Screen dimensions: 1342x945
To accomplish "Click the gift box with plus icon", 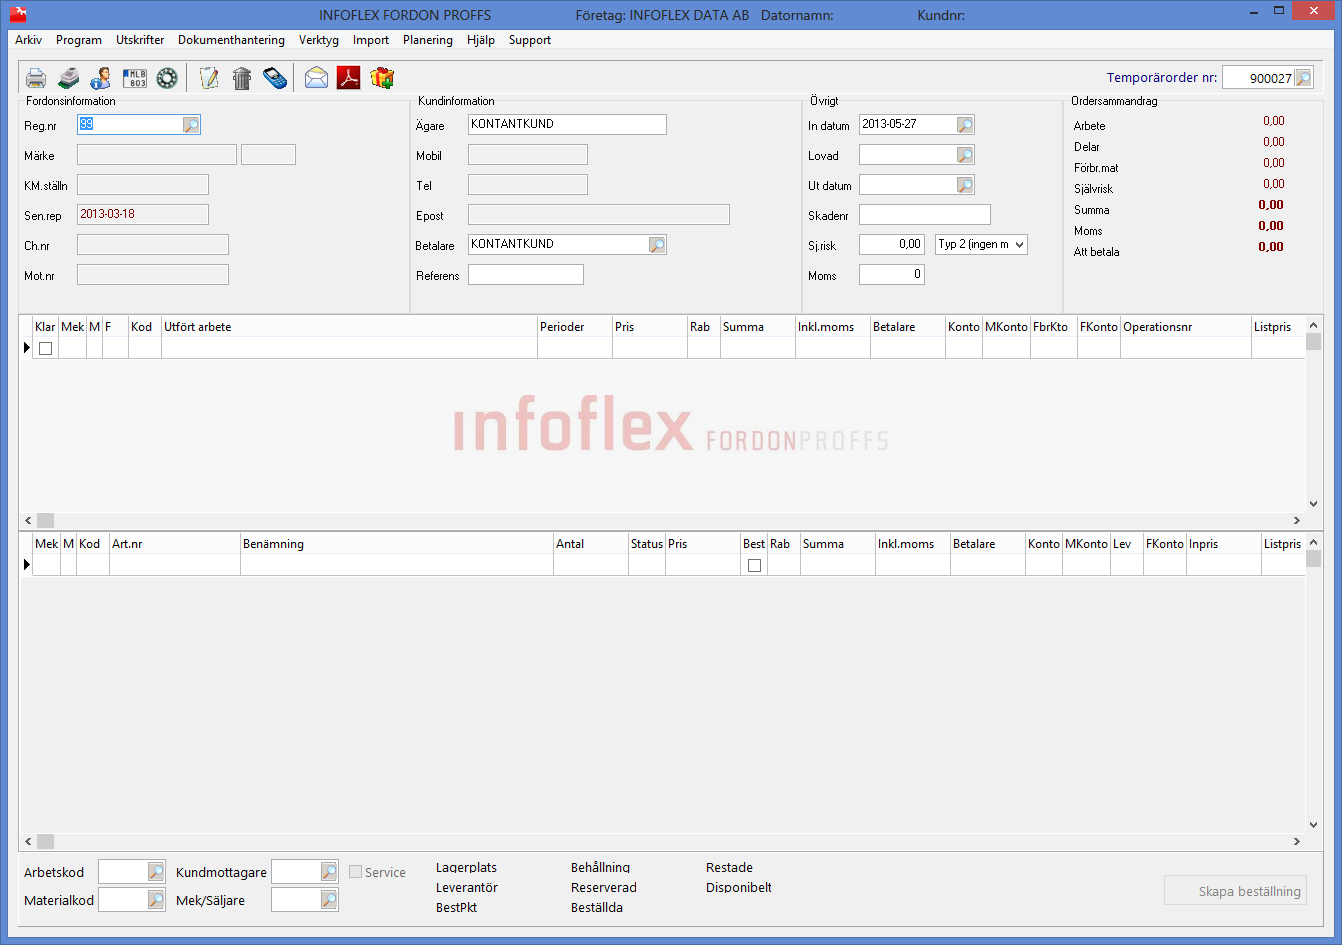I will tap(382, 78).
